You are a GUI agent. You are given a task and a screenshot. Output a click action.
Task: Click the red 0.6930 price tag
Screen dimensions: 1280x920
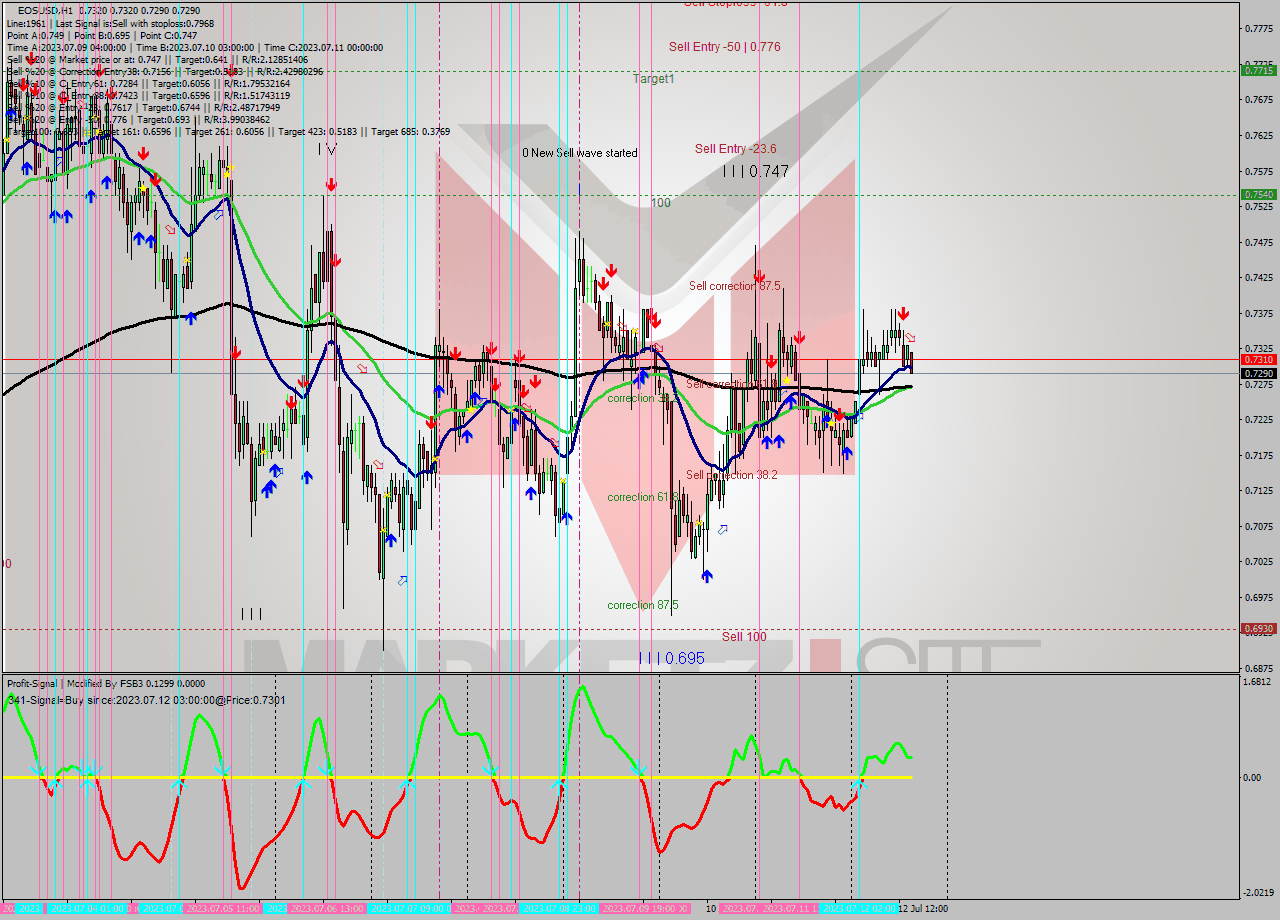[x=1258, y=629]
